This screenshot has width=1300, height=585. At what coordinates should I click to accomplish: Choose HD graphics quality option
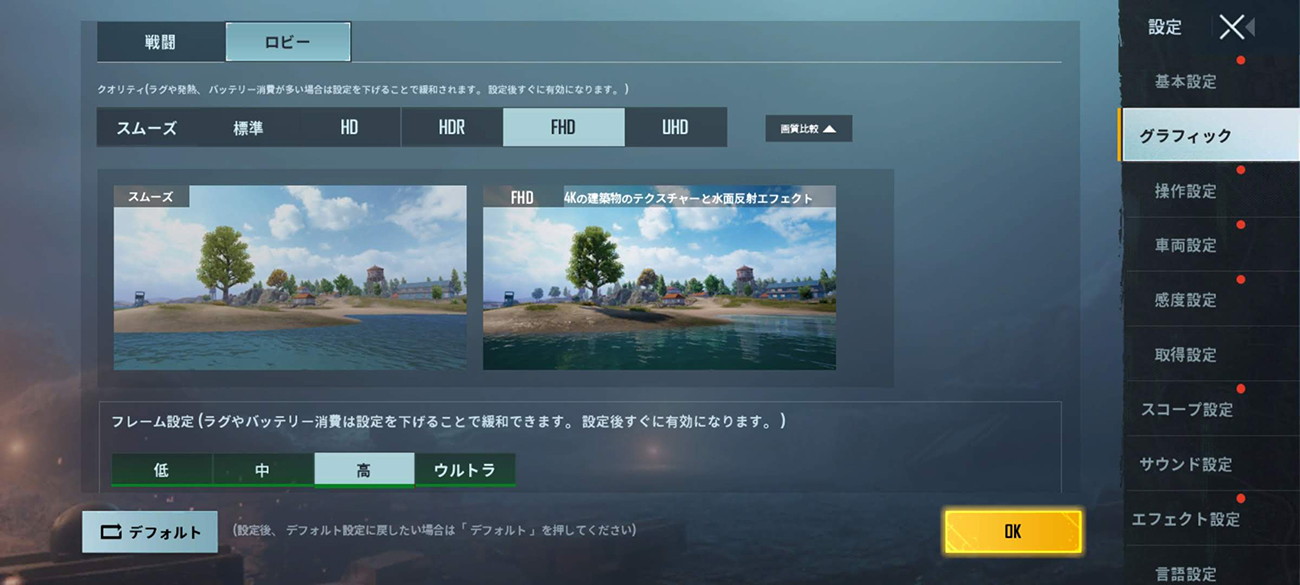coord(349,128)
